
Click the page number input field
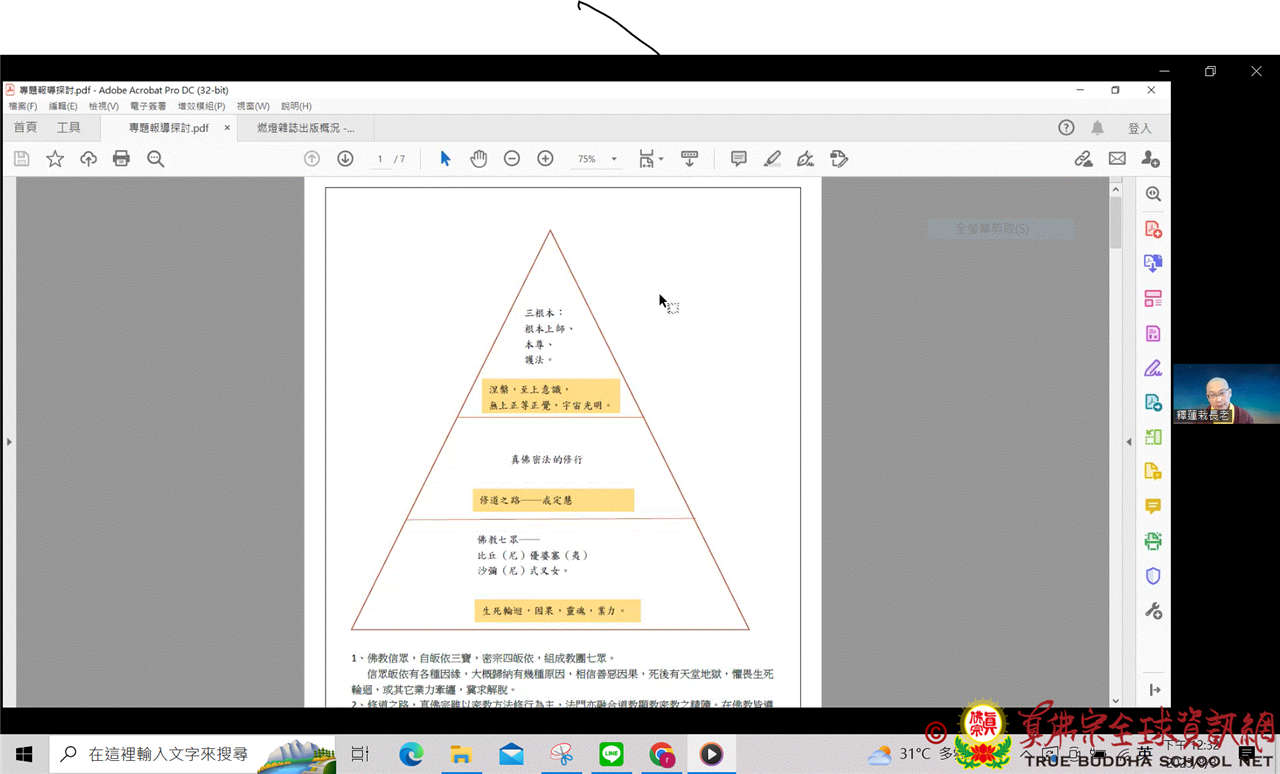click(x=380, y=160)
